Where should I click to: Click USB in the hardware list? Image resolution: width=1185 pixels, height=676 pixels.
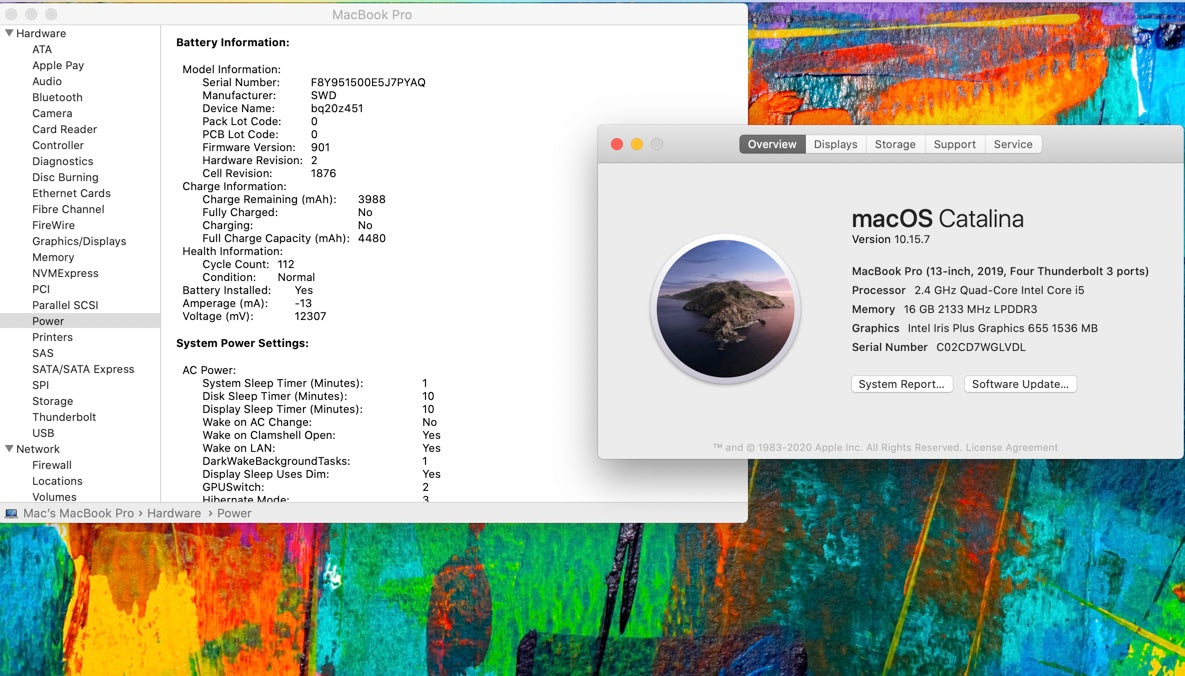click(x=43, y=433)
